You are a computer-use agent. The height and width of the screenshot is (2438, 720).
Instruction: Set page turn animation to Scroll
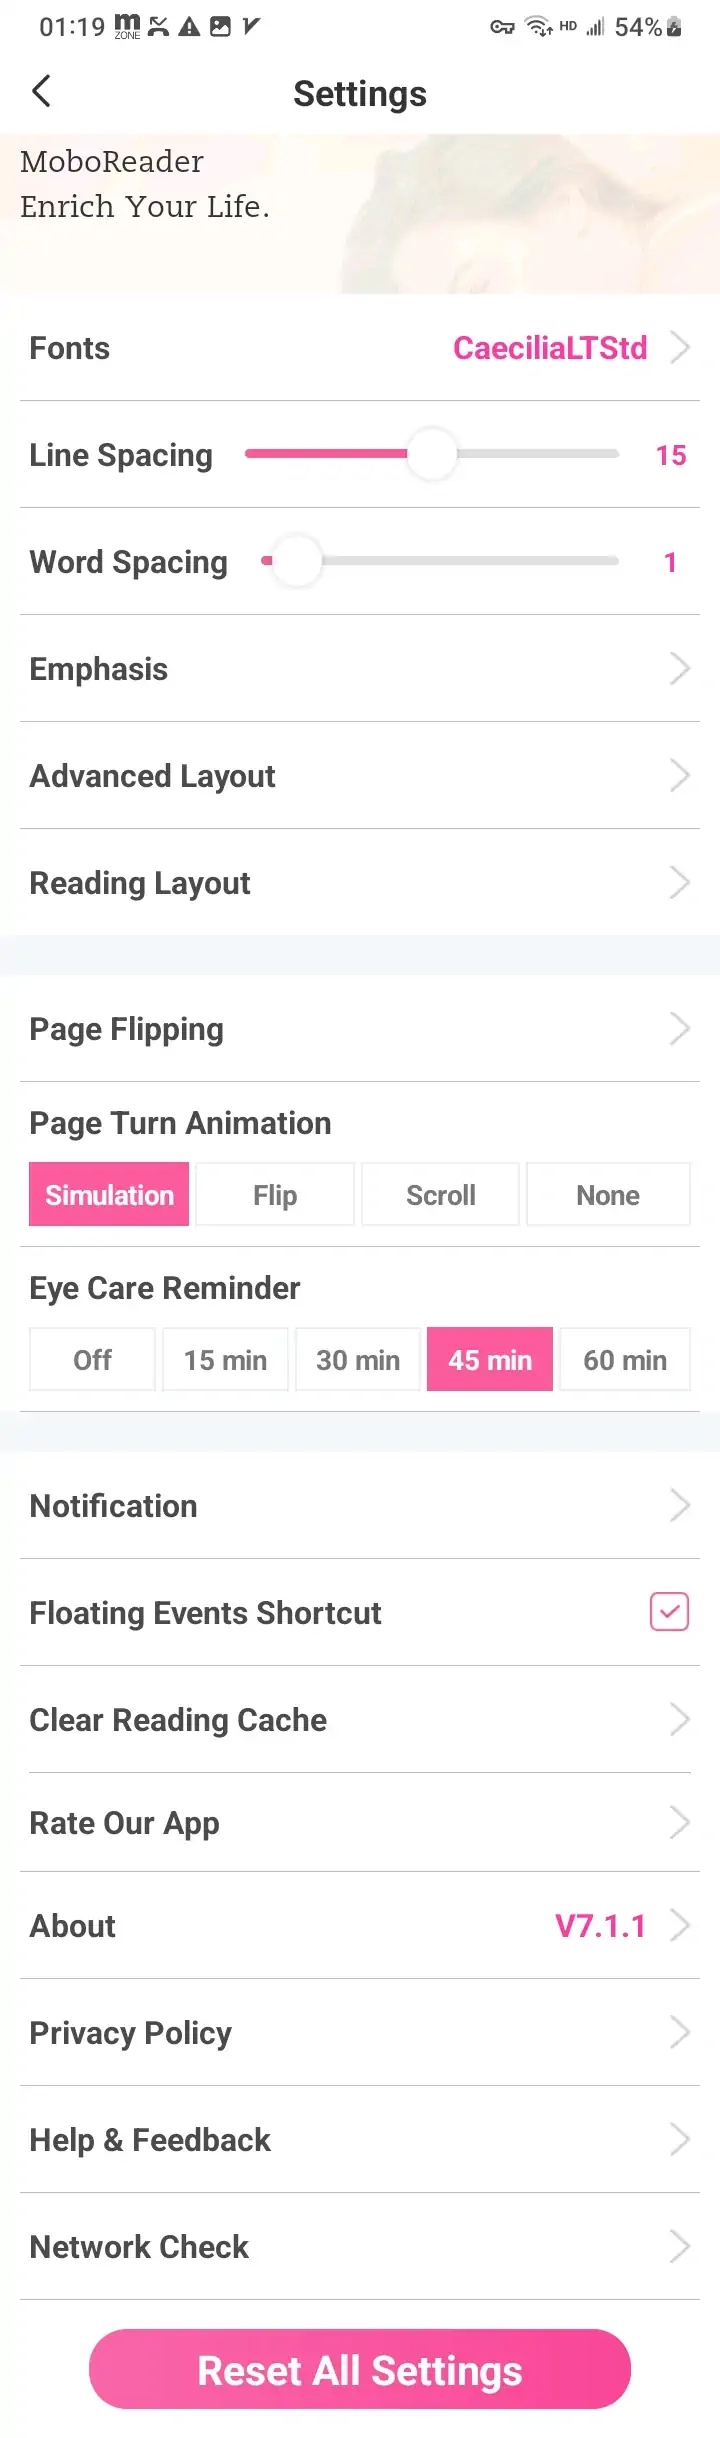click(x=440, y=1194)
